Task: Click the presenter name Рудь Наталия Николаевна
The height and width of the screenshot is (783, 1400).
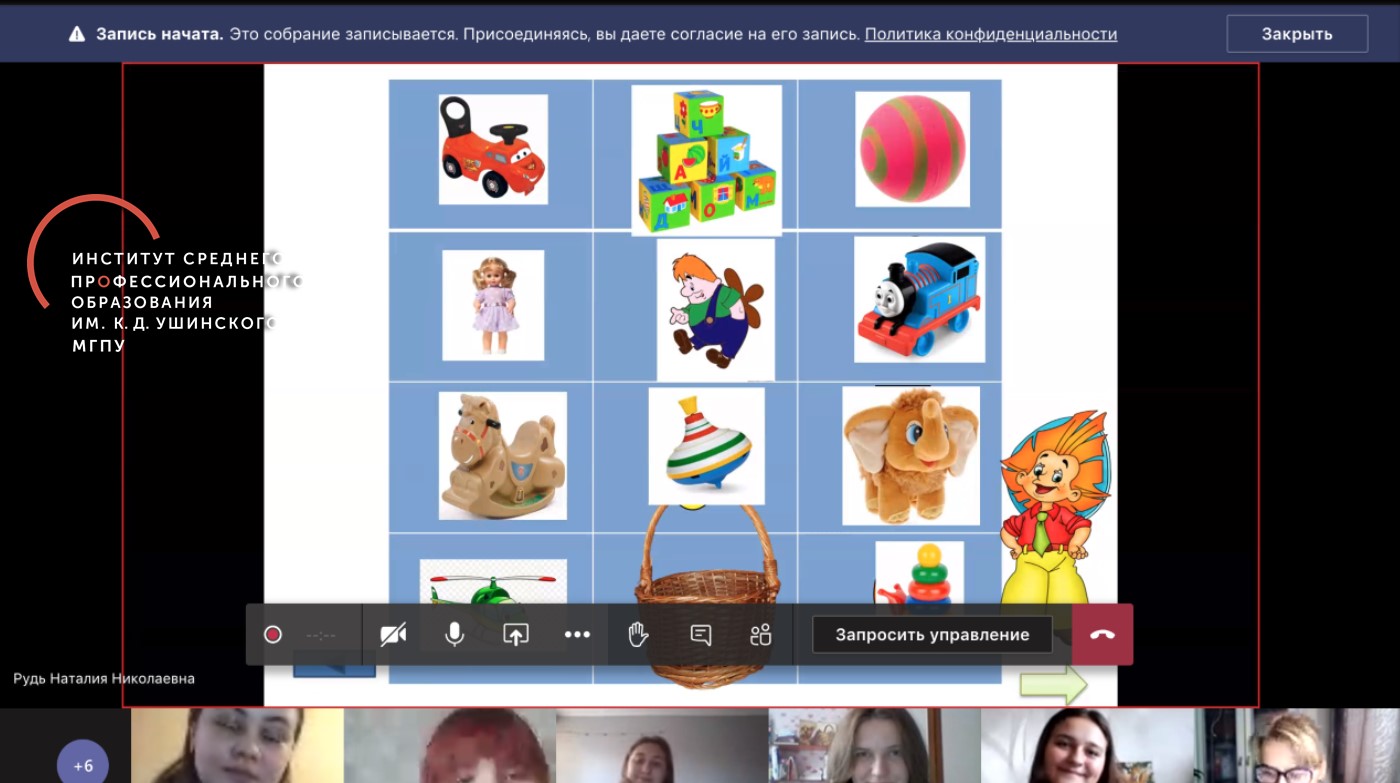Action: pyautogui.click(x=104, y=679)
